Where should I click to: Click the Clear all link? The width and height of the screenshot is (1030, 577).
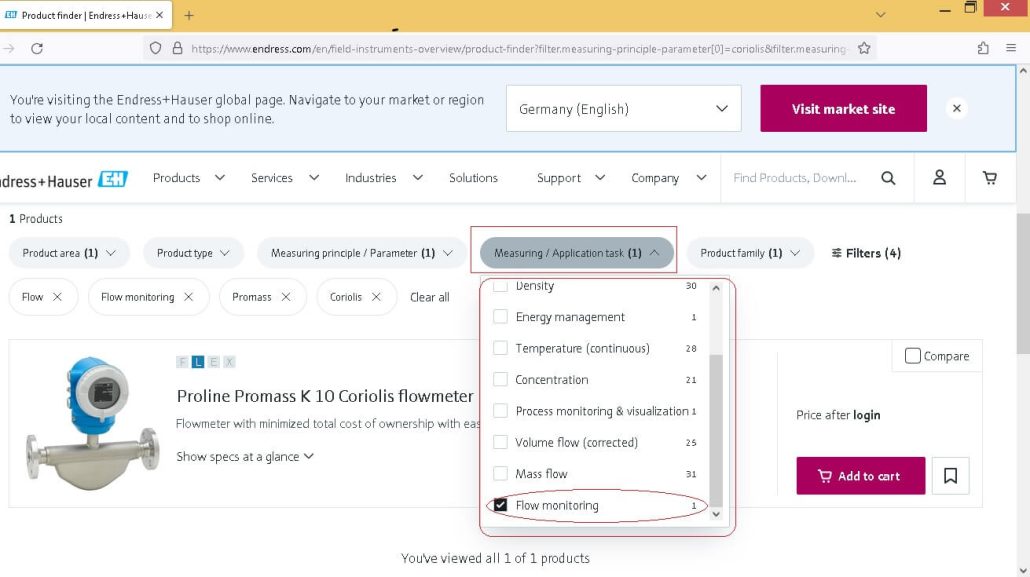tap(430, 297)
